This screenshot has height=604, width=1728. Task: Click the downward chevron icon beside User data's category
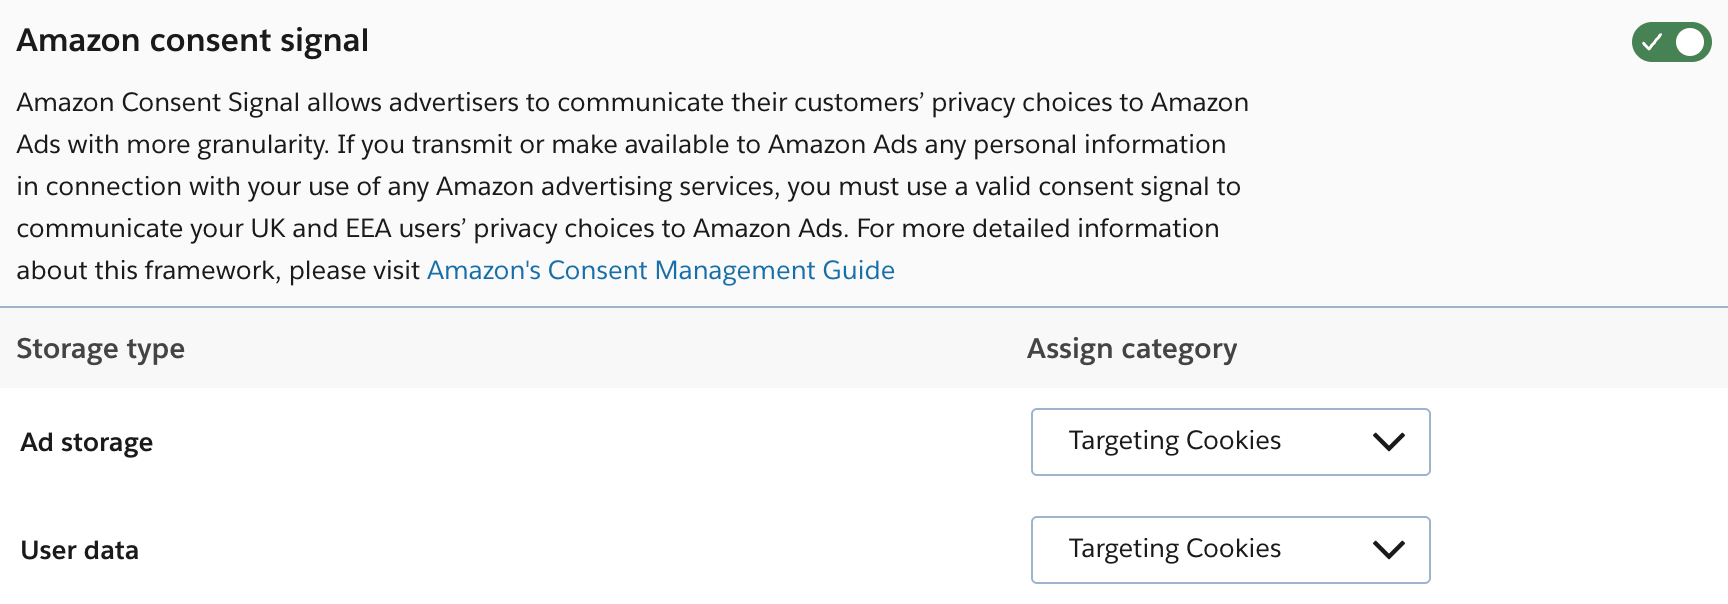pos(1388,549)
